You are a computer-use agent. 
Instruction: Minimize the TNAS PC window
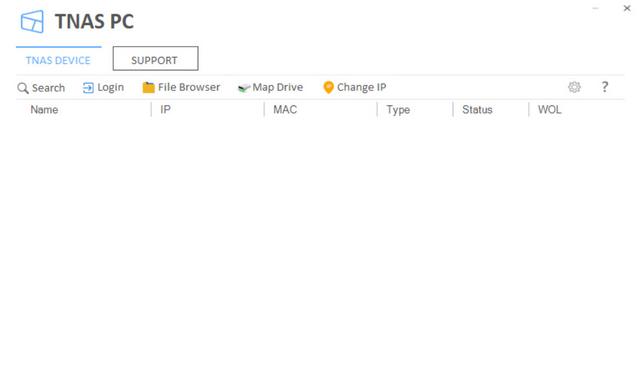click(x=596, y=8)
